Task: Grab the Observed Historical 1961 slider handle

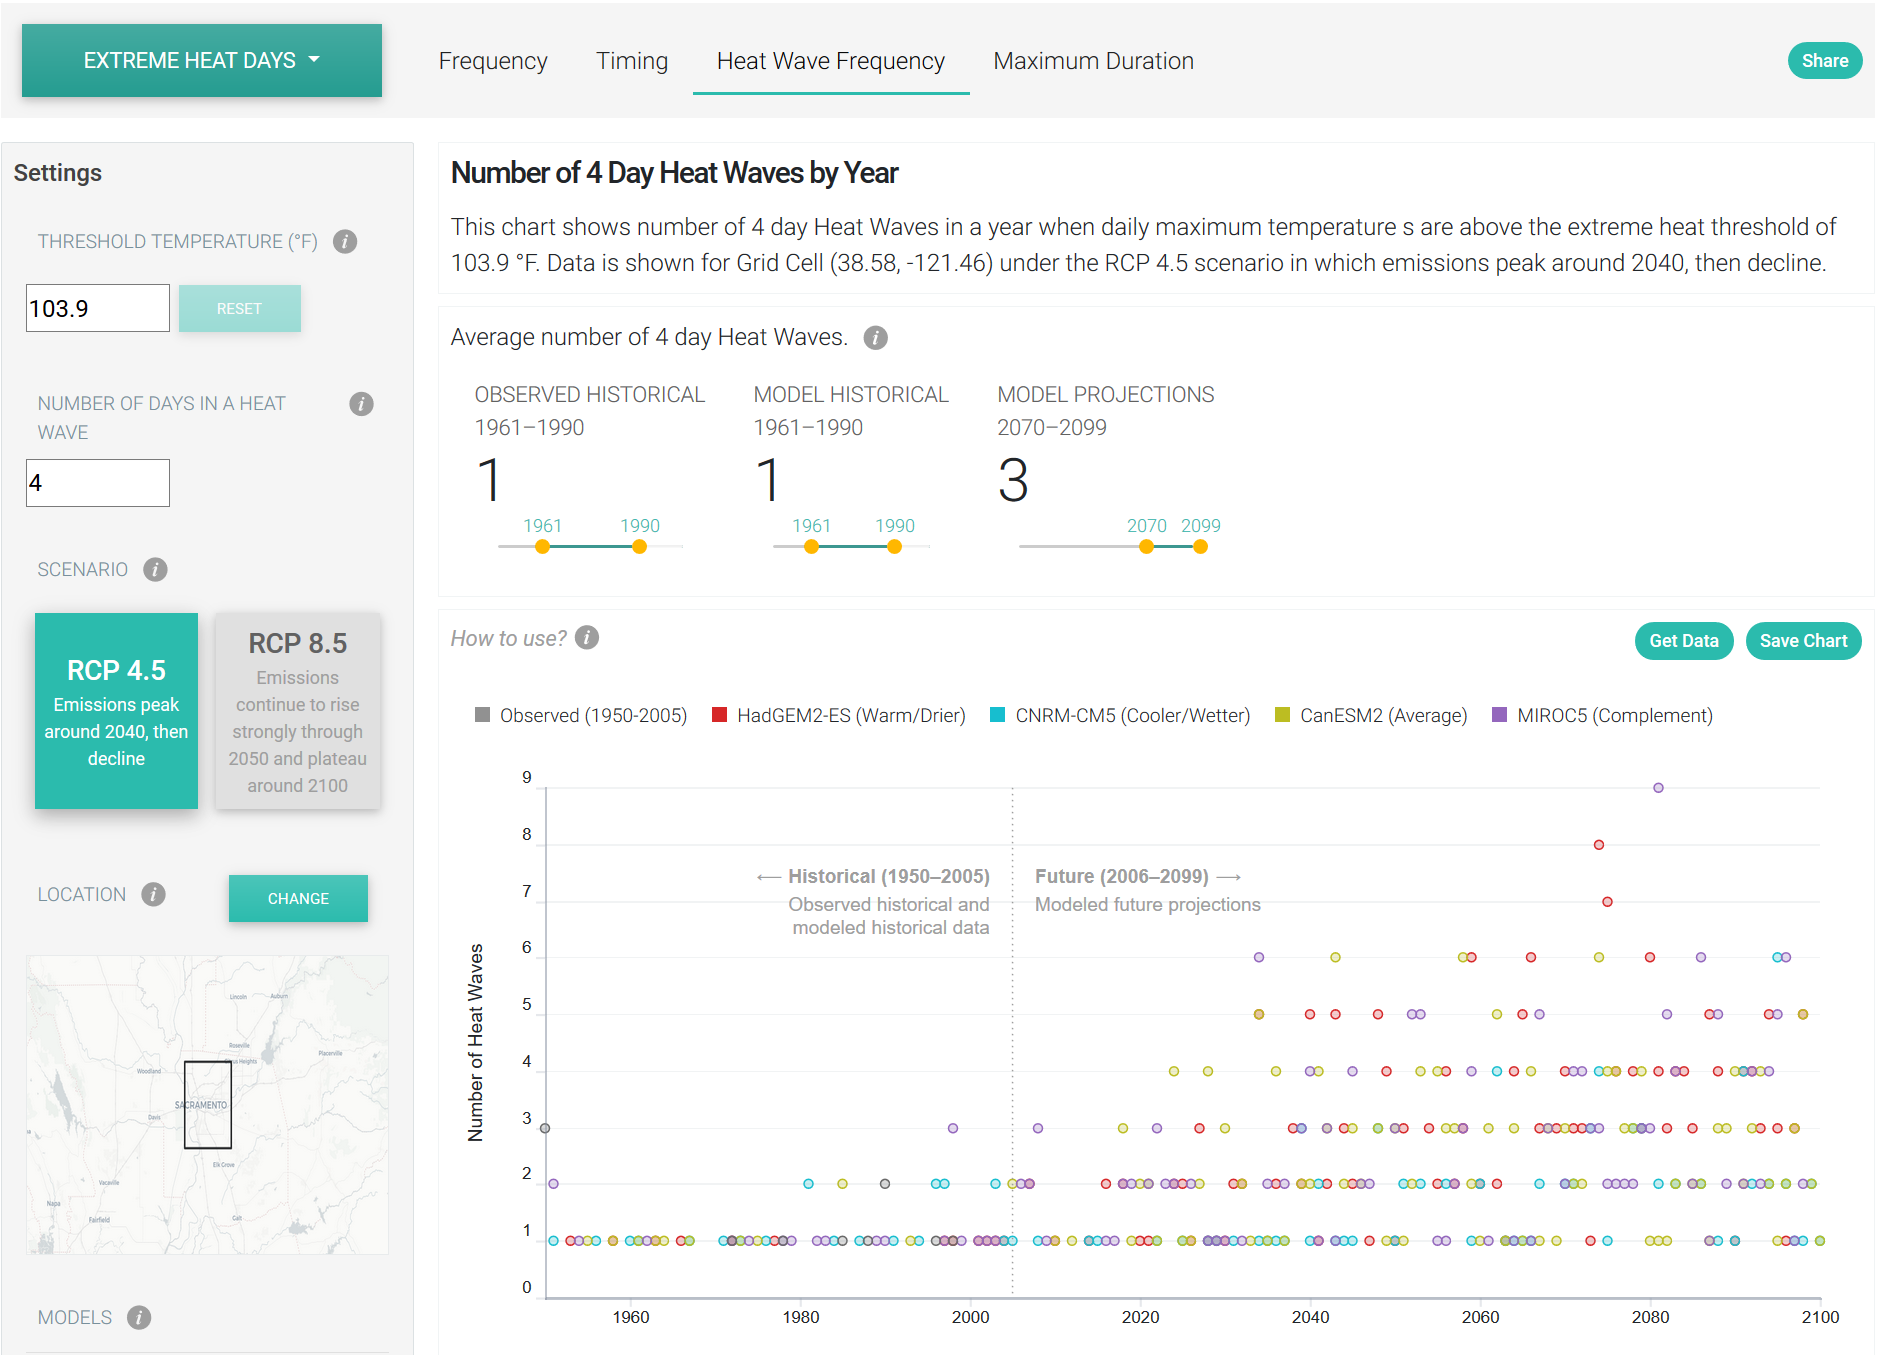Action: [x=542, y=547]
